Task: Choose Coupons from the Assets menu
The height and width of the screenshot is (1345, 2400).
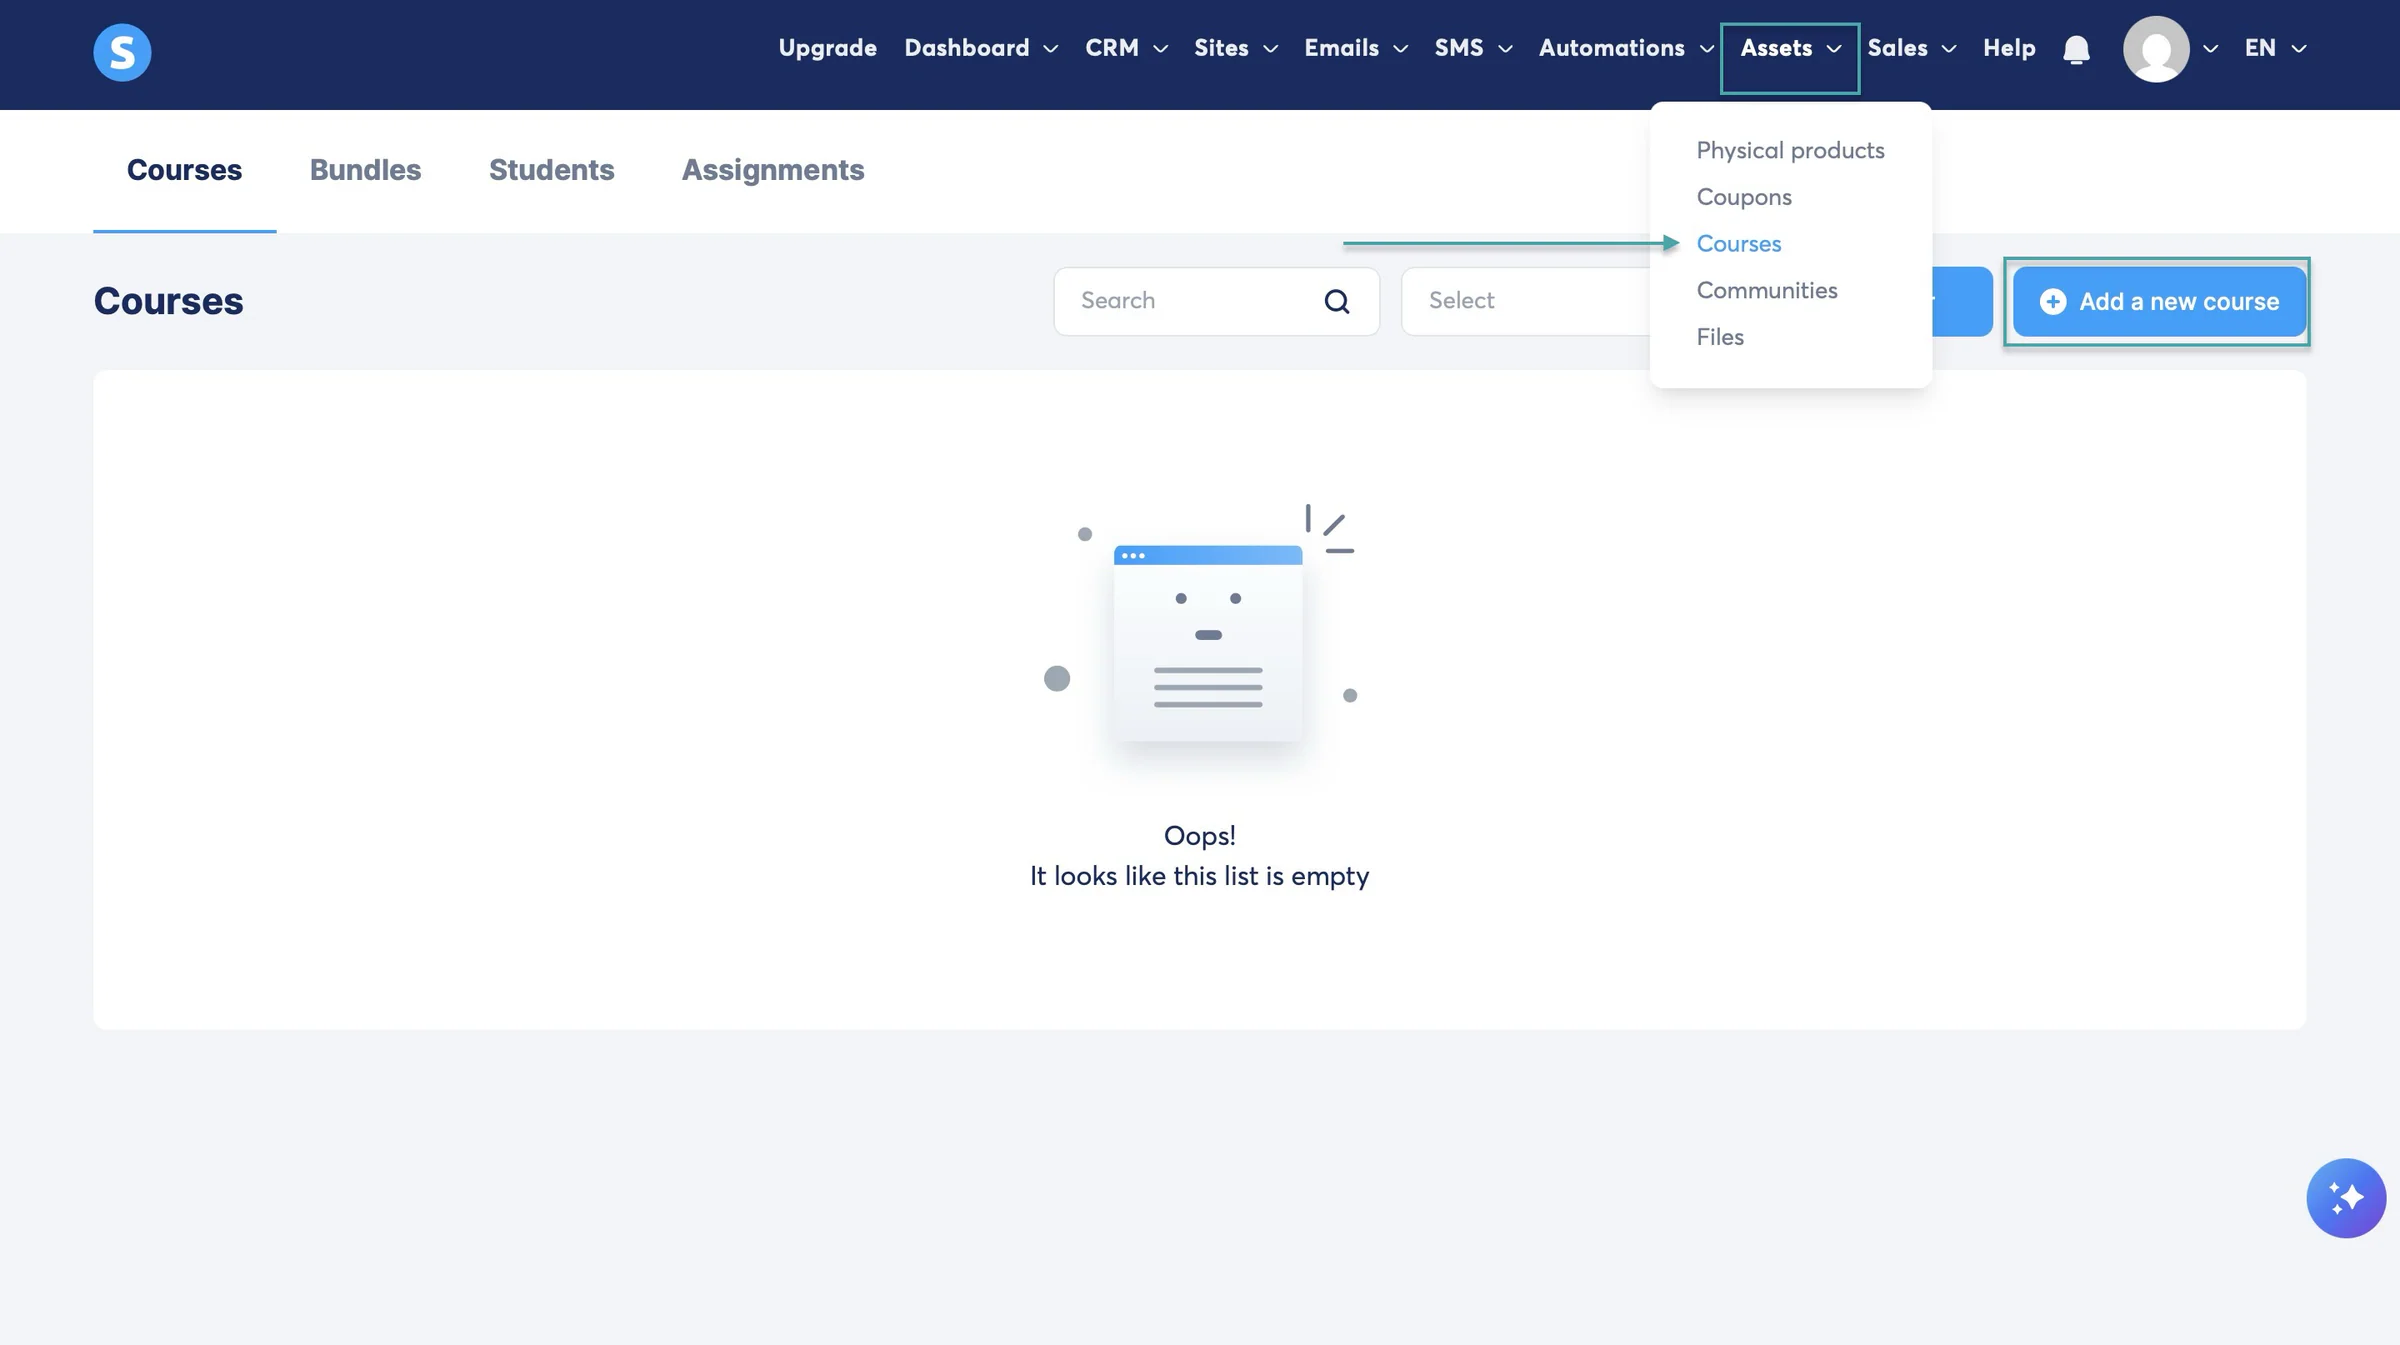Action: 1743,197
